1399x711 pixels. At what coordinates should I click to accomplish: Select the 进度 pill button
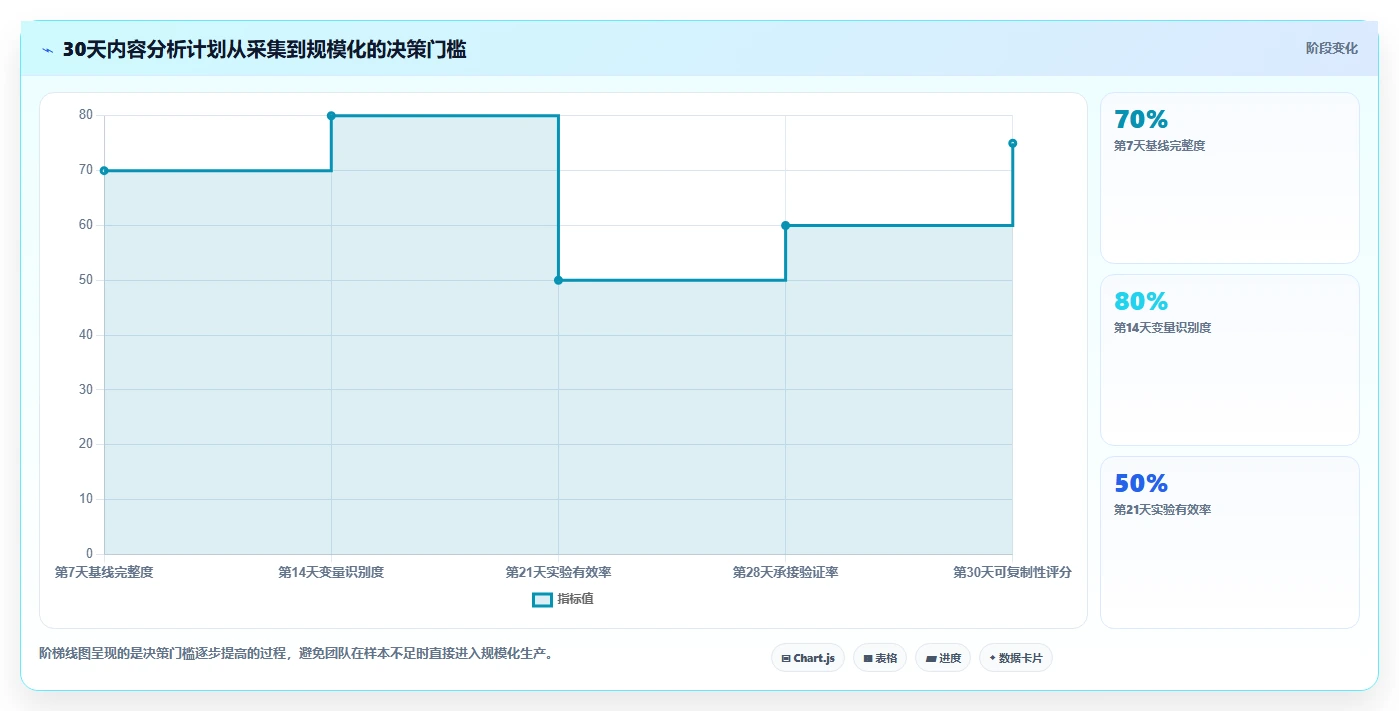coord(943,658)
